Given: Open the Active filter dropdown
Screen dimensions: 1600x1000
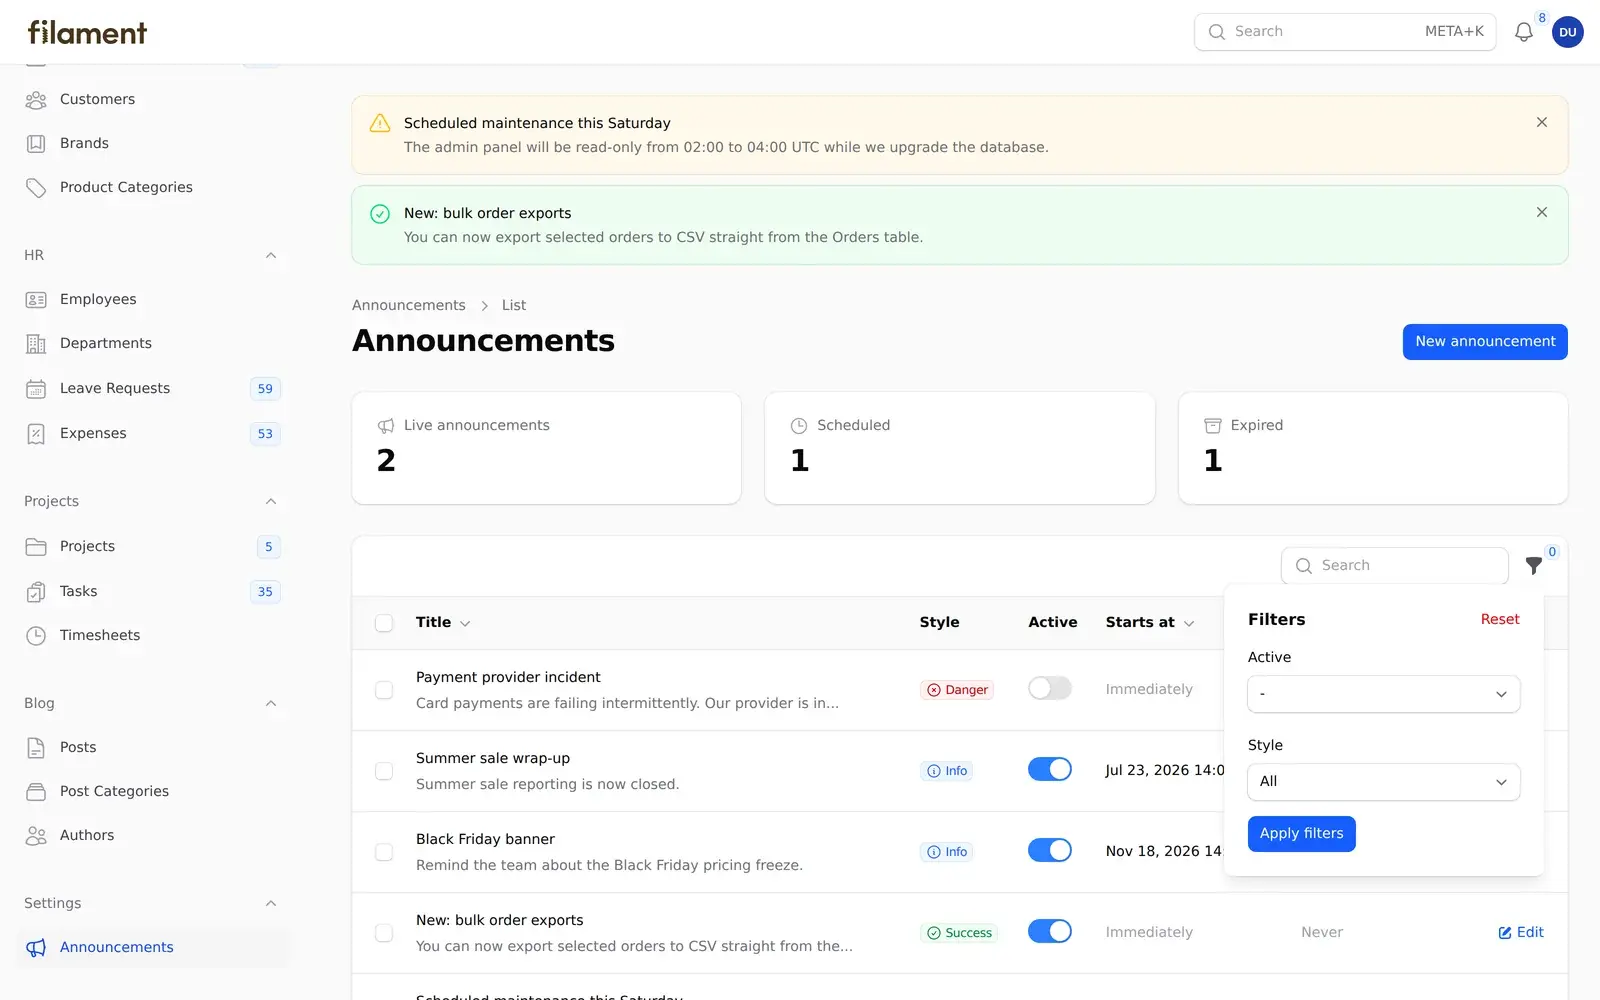Looking at the screenshot, I should click(1384, 694).
